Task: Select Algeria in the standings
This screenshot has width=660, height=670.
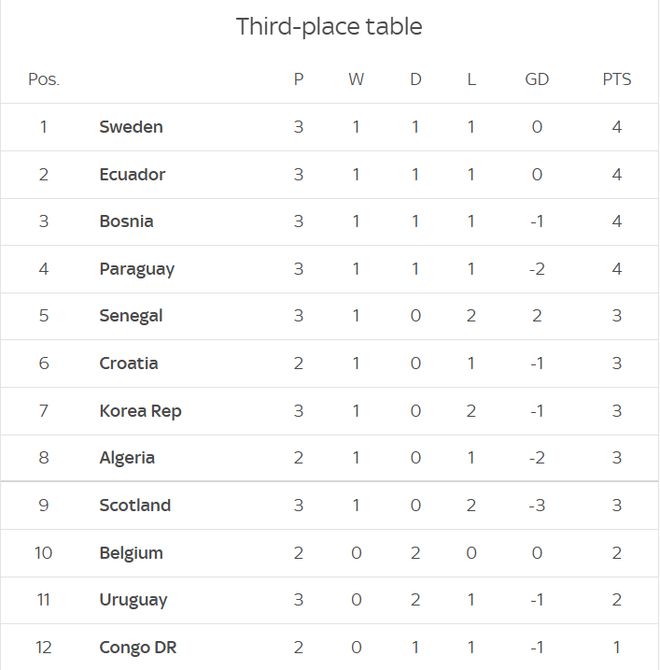Action: click(127, 458)
